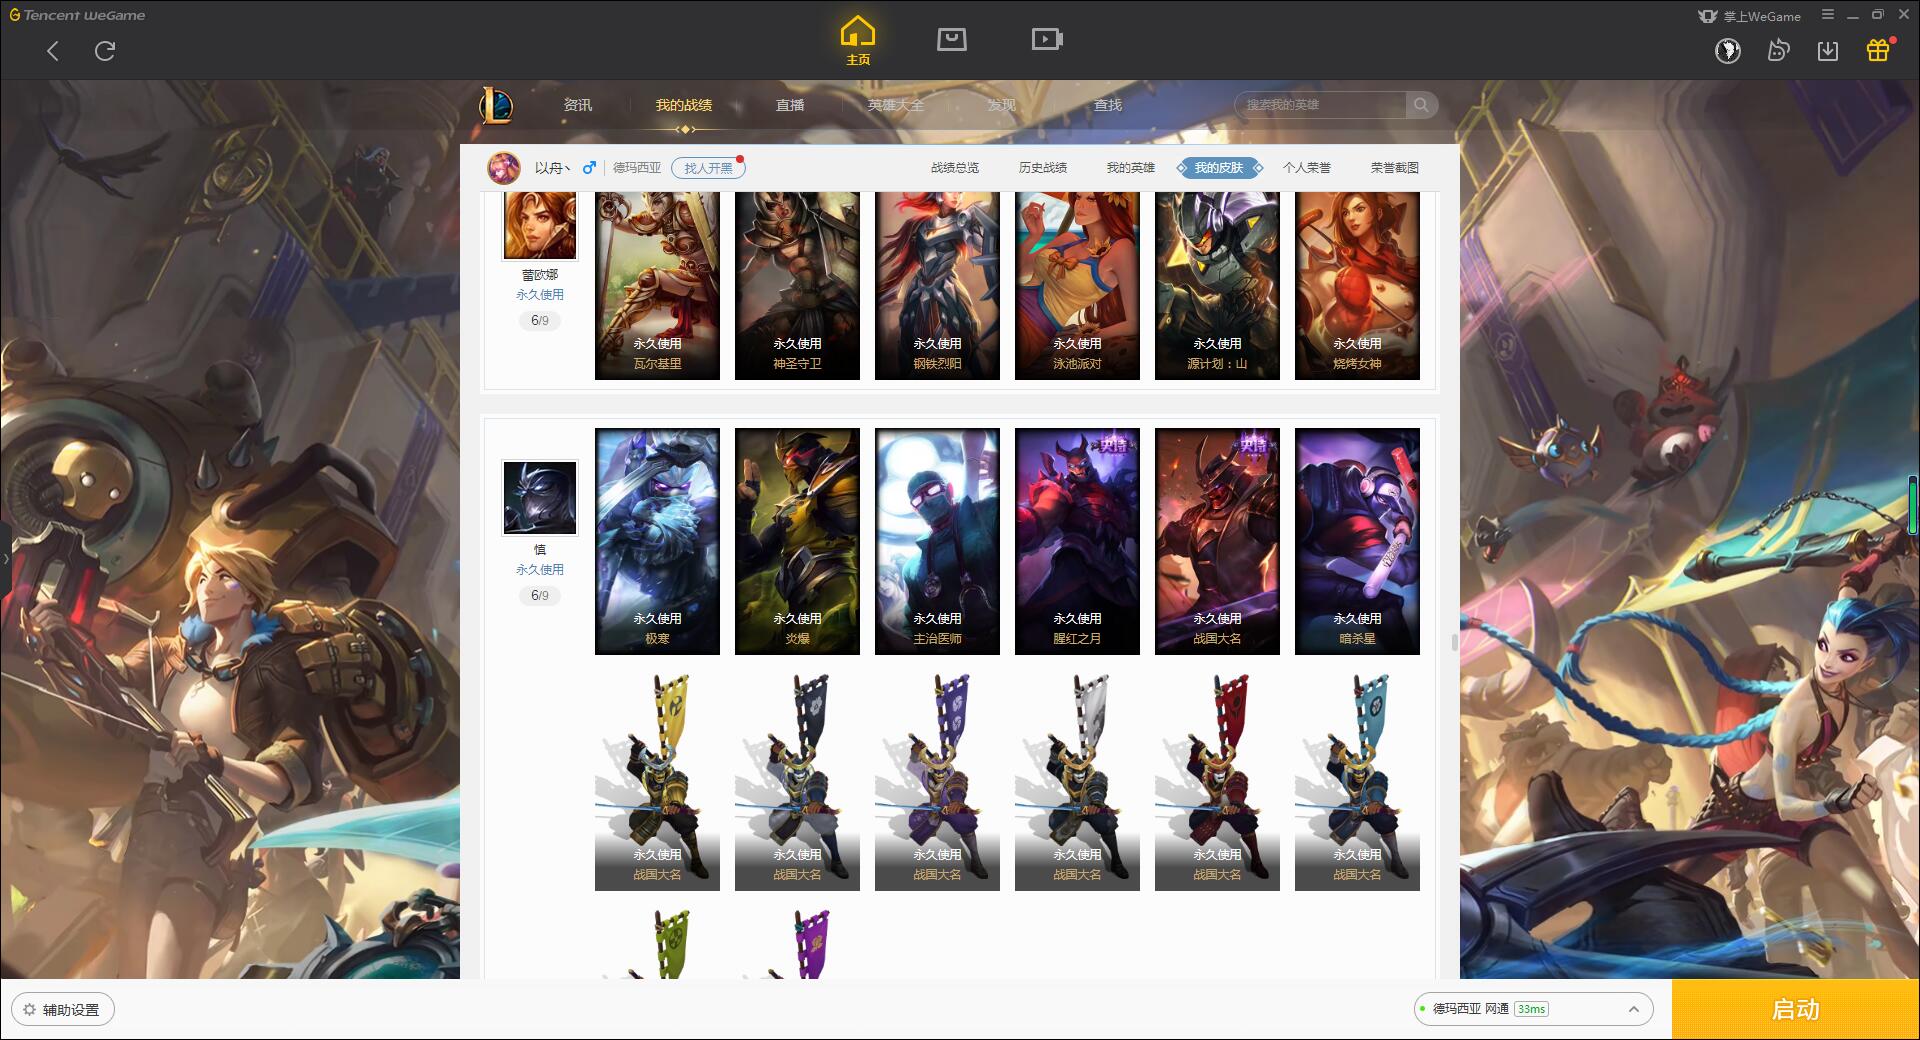Click the male gender symbol icon
This screenshot has width=1920, height=1040.
pos(589,168)
